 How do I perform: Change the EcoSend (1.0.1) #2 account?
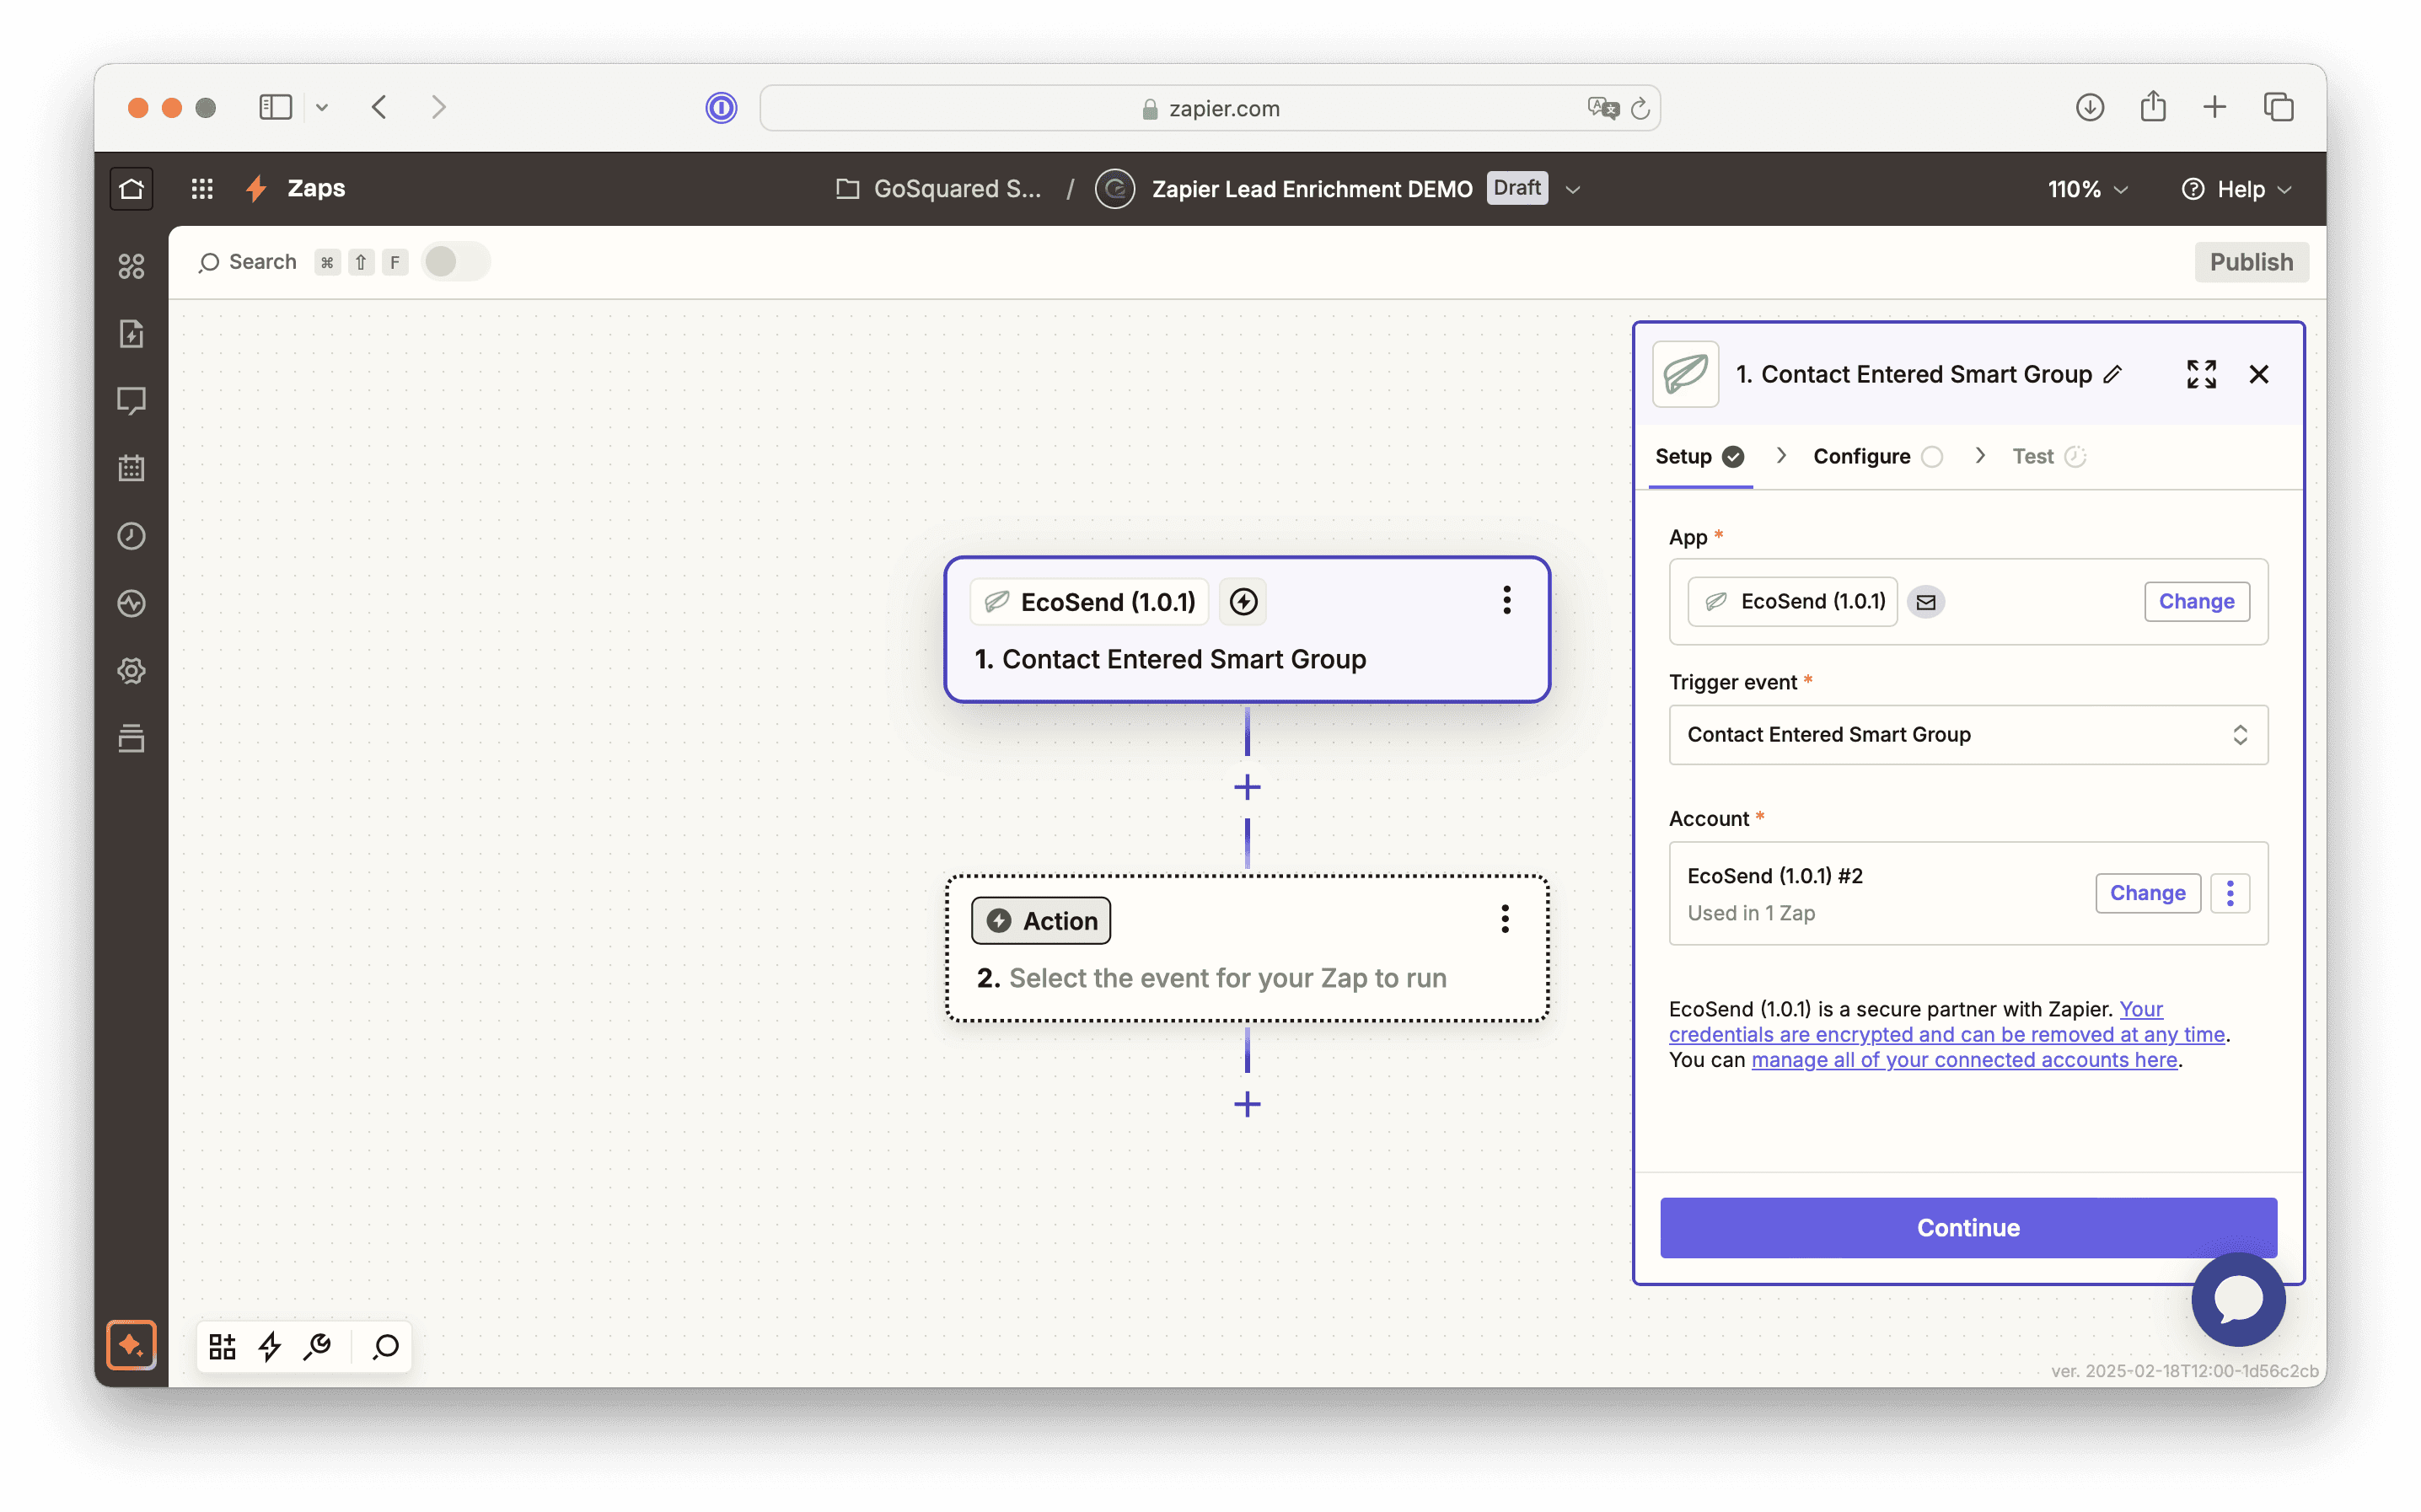coord(2146,893)
